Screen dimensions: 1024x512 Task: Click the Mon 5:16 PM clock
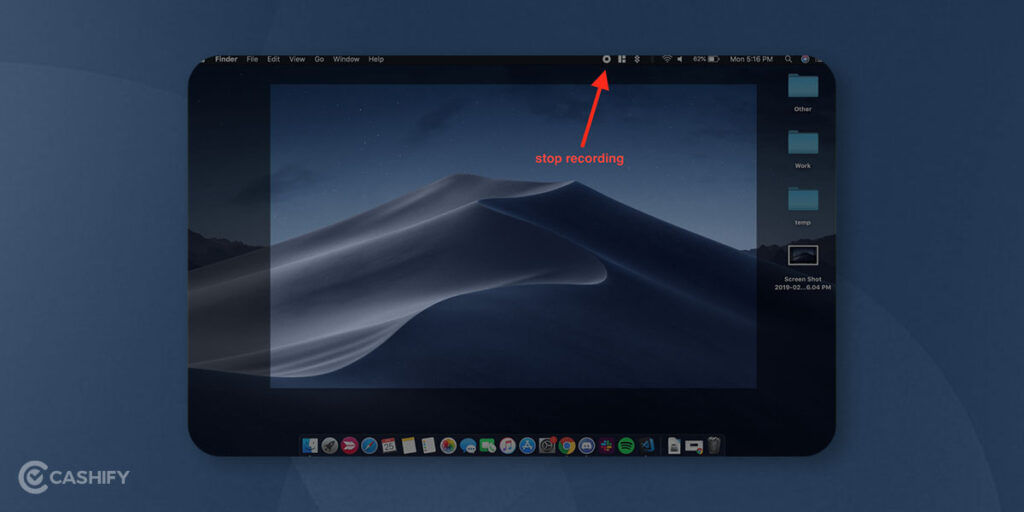pos(751,59)
